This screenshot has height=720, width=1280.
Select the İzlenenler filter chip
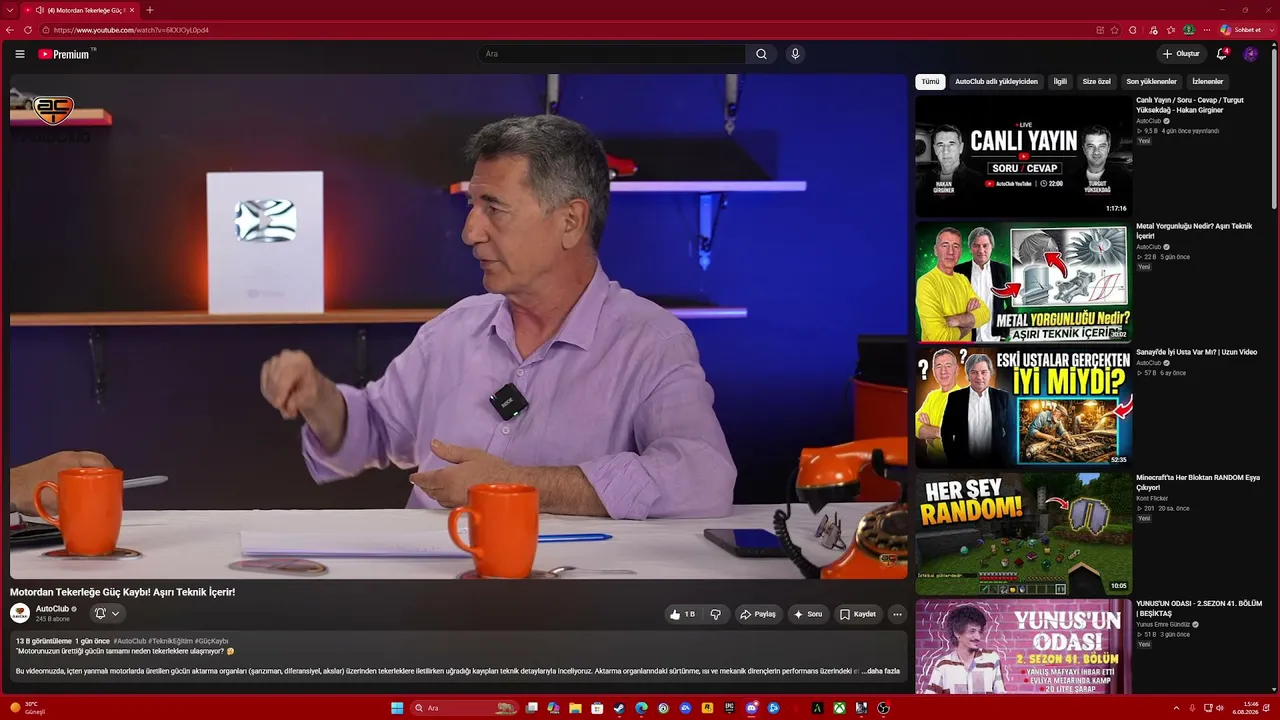[x=1207, y=82]
